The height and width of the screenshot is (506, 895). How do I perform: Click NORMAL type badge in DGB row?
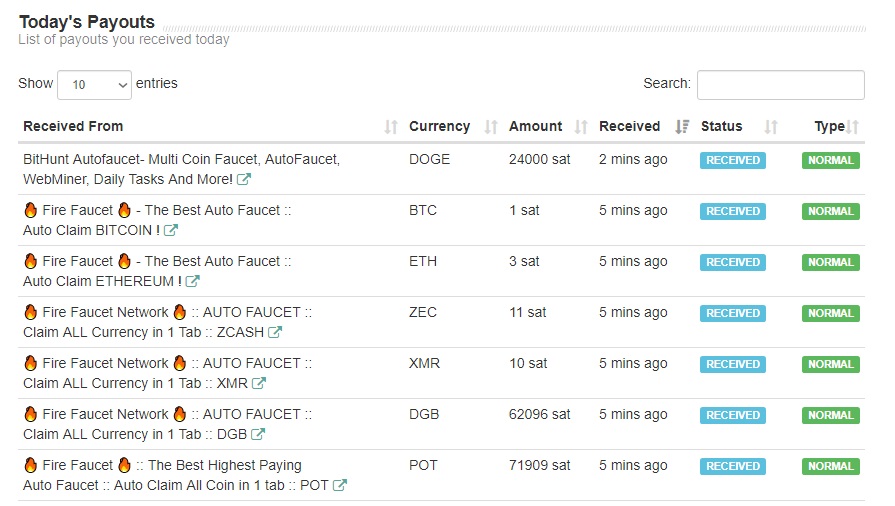pyautogui.click(x=831, y=415)
